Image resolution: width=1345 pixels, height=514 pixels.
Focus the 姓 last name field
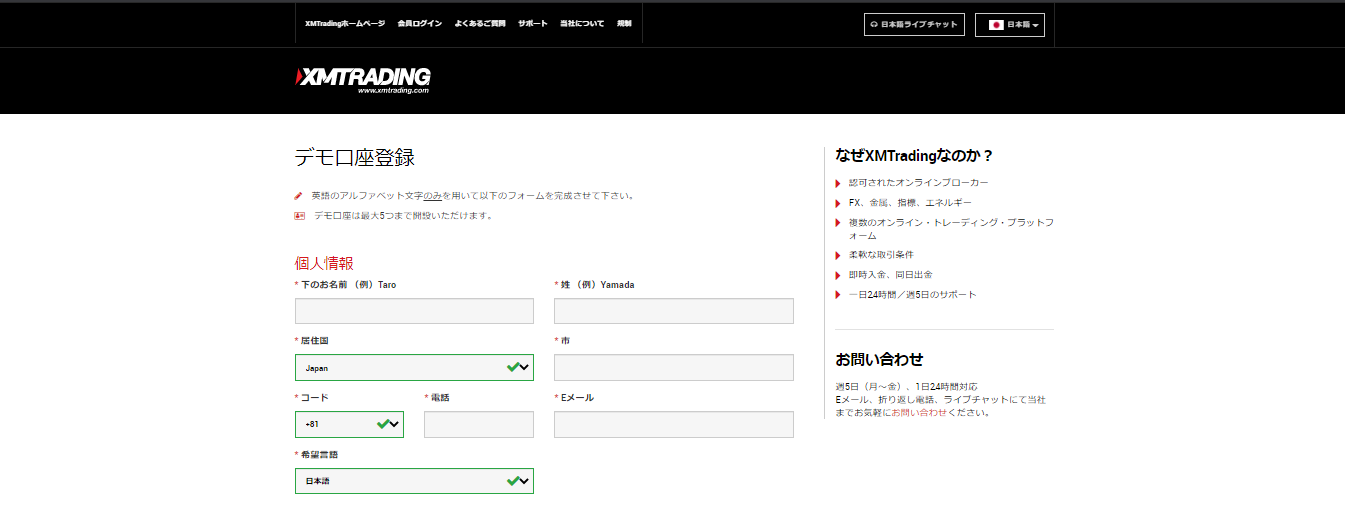tap(674, 311)
